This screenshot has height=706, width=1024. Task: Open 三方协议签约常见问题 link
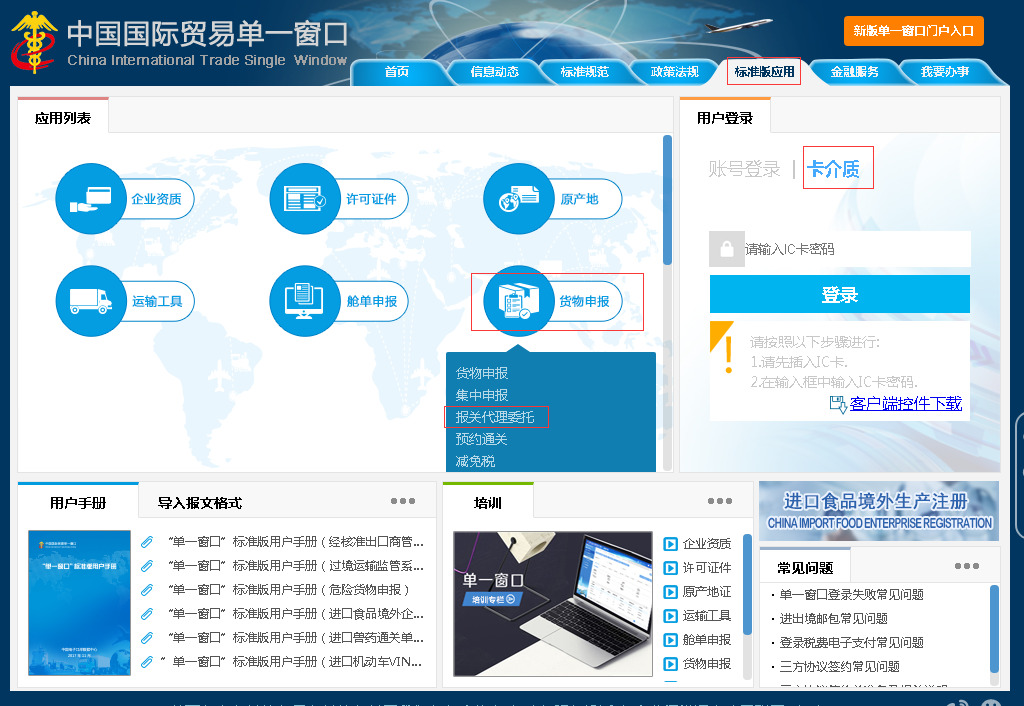pyautogui.click(x=840, y=667)
